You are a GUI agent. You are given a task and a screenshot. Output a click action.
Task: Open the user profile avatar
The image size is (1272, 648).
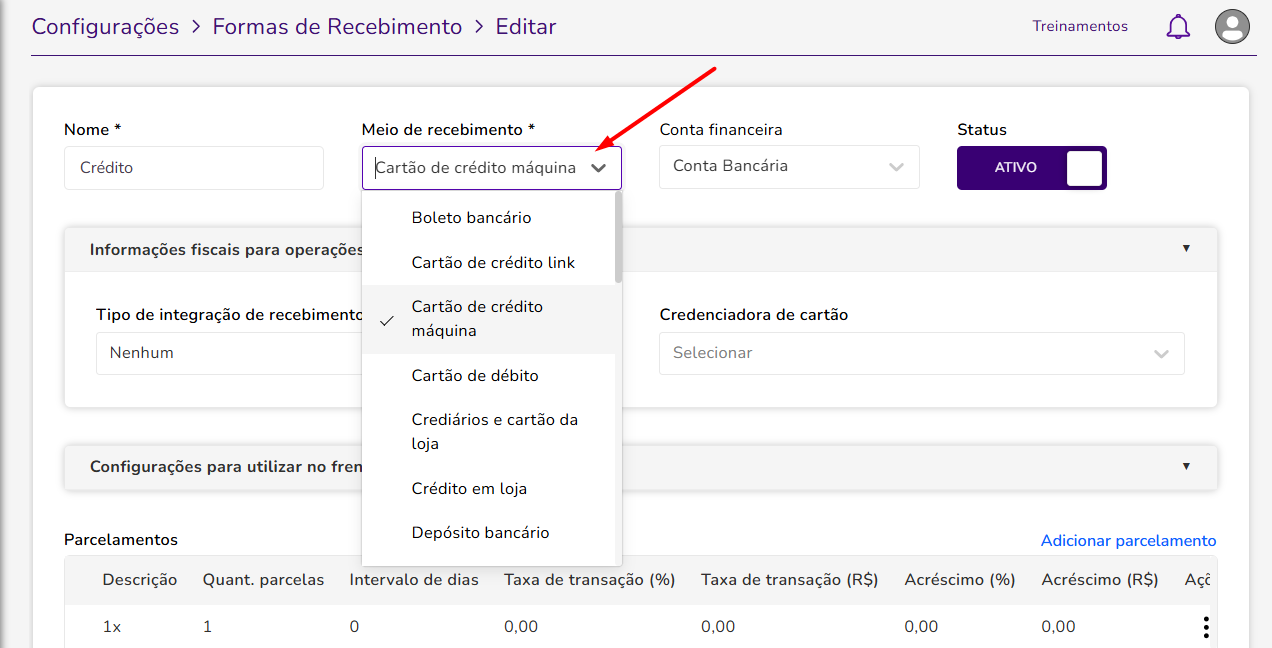click(x=1232, y=26)
